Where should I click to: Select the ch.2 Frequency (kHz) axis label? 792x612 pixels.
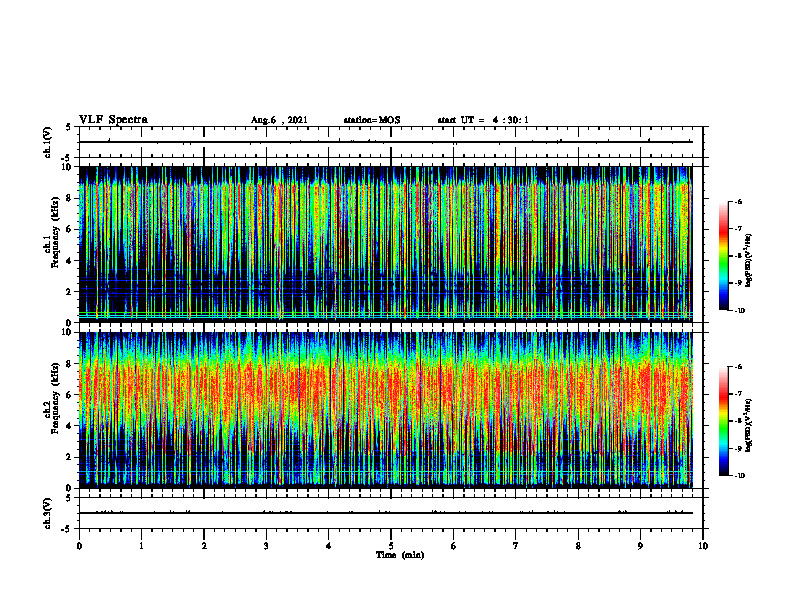[52, 398]
